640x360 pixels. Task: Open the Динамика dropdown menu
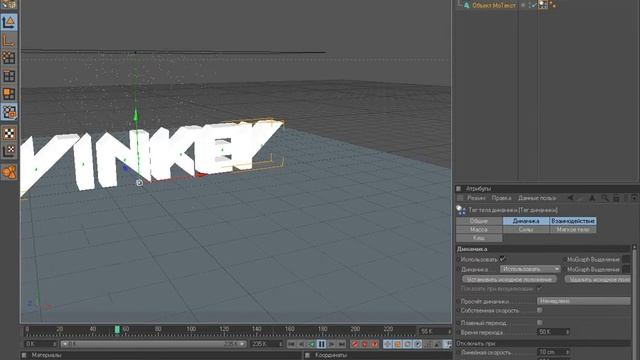point(530,269)
